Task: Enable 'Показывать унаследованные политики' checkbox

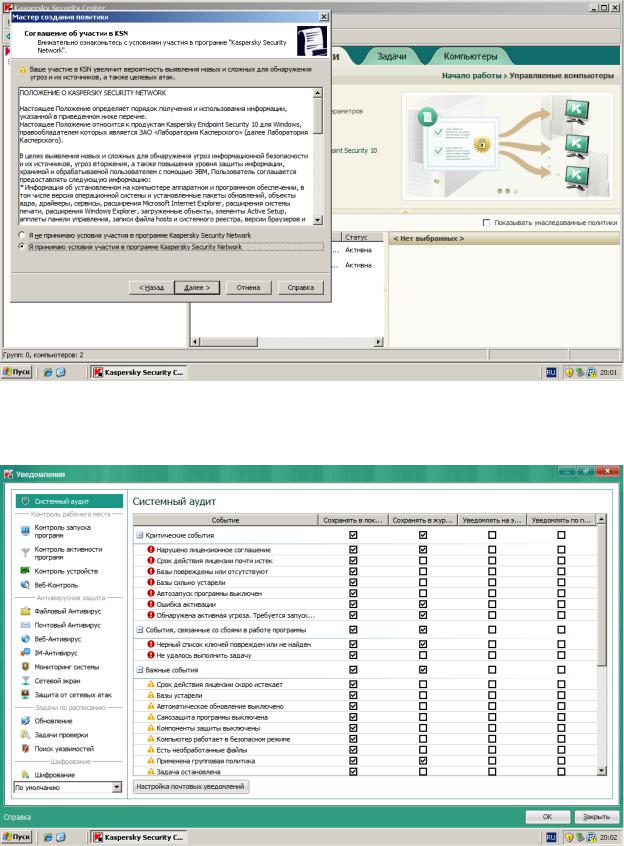Action: coord(486,222)
